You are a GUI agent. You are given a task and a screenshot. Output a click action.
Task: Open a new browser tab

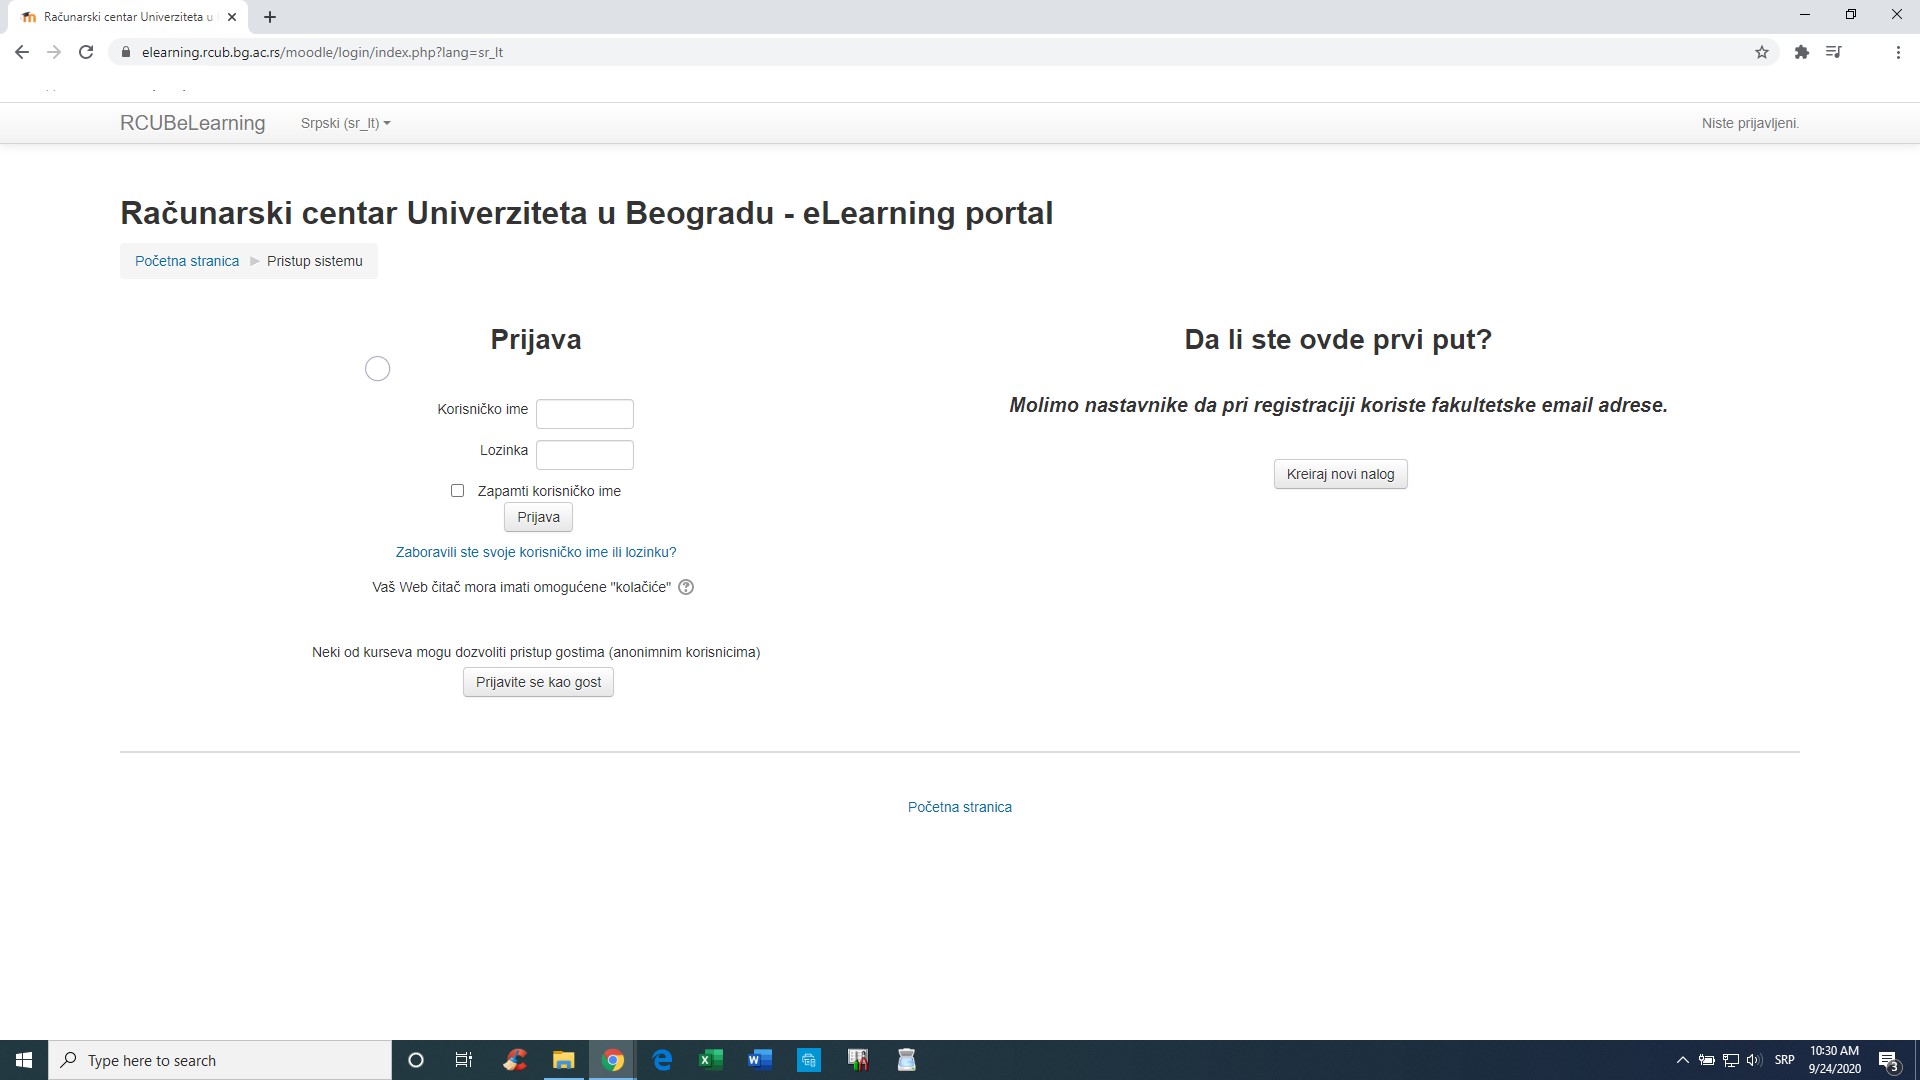270,17
